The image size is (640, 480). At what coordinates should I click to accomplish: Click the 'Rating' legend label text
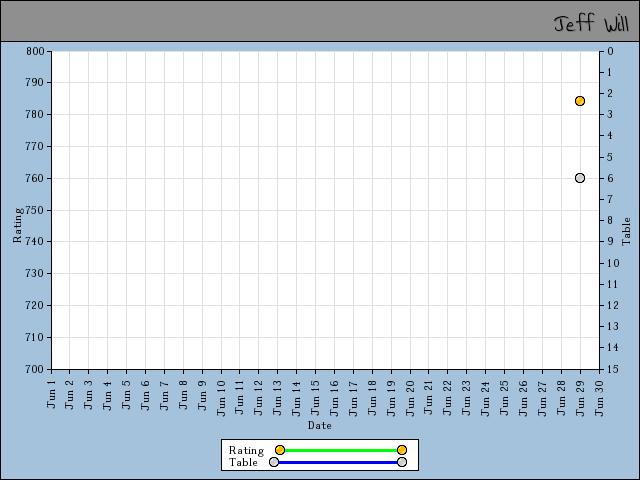click(246, 450)
